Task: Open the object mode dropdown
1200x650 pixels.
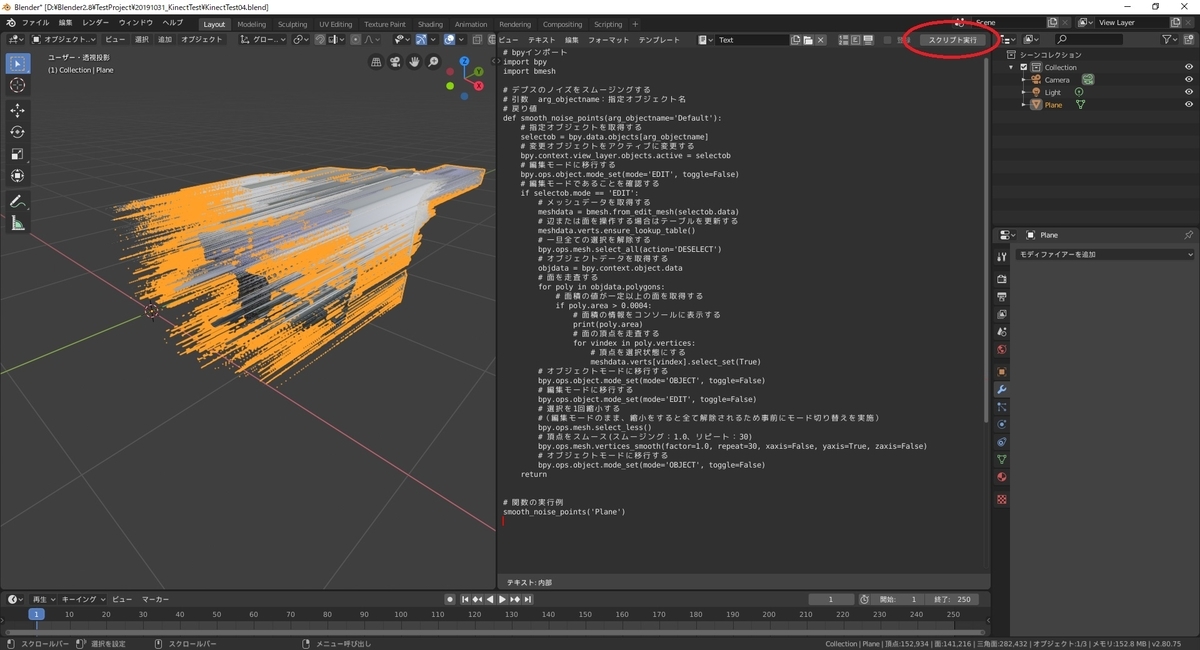Action: point(62,40)
